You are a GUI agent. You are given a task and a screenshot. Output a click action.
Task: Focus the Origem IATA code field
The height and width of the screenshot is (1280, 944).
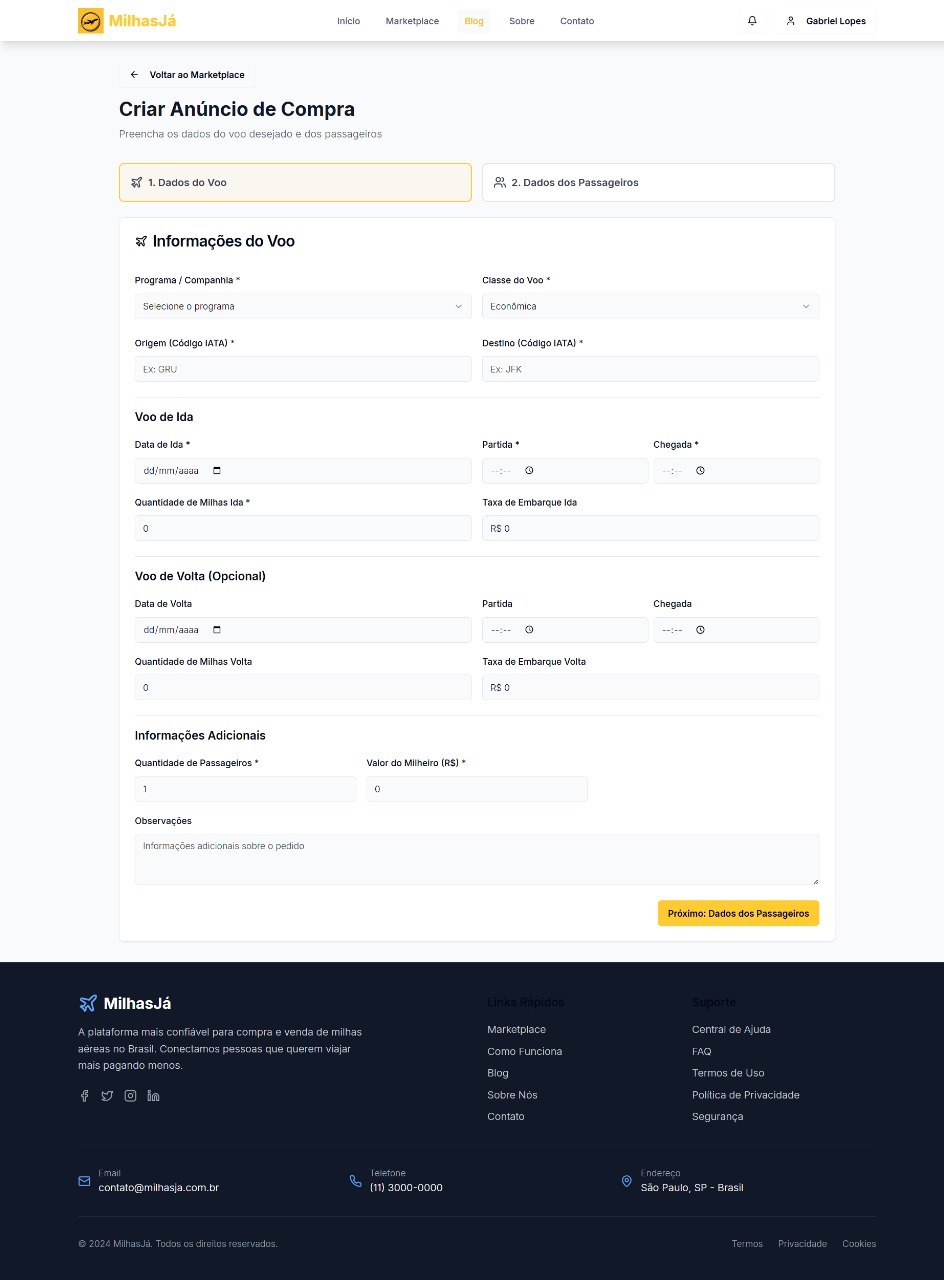coord(302,369)
